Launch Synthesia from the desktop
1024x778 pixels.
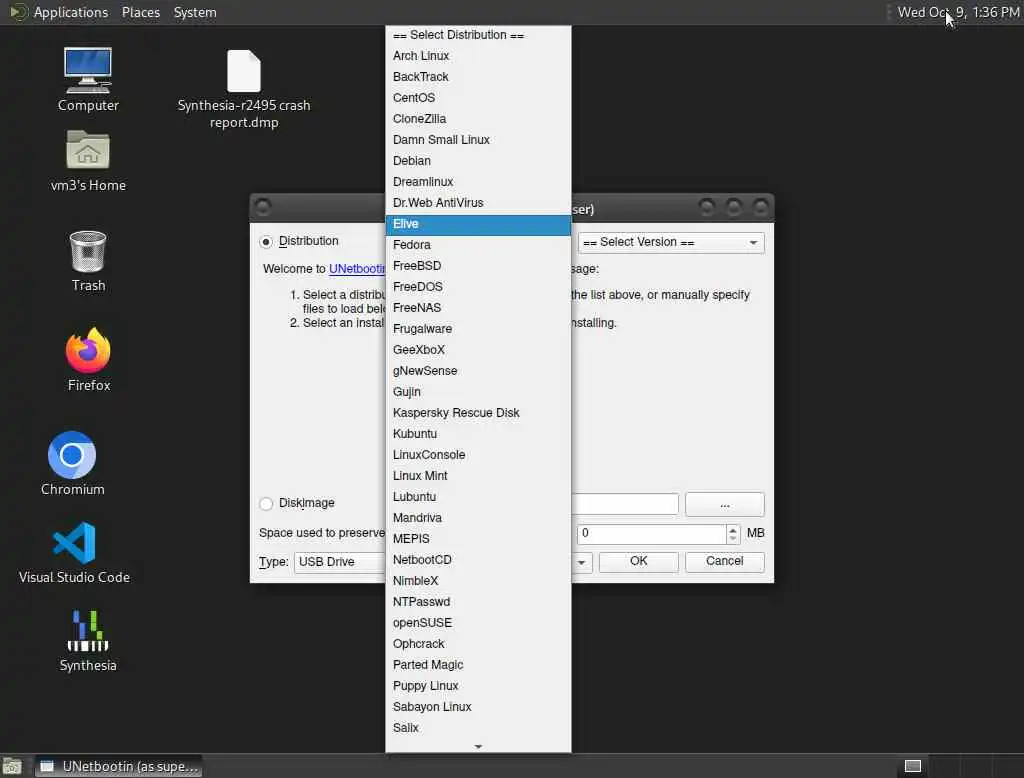tap(88, 641)
